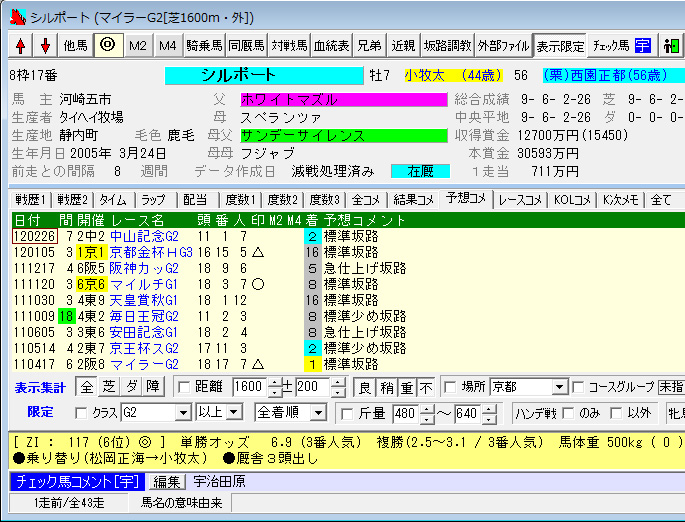The width and height of the screenshot is (685, 522).
Task: Switch to the レースコメ tab
Action: click(x=520, y=199)
